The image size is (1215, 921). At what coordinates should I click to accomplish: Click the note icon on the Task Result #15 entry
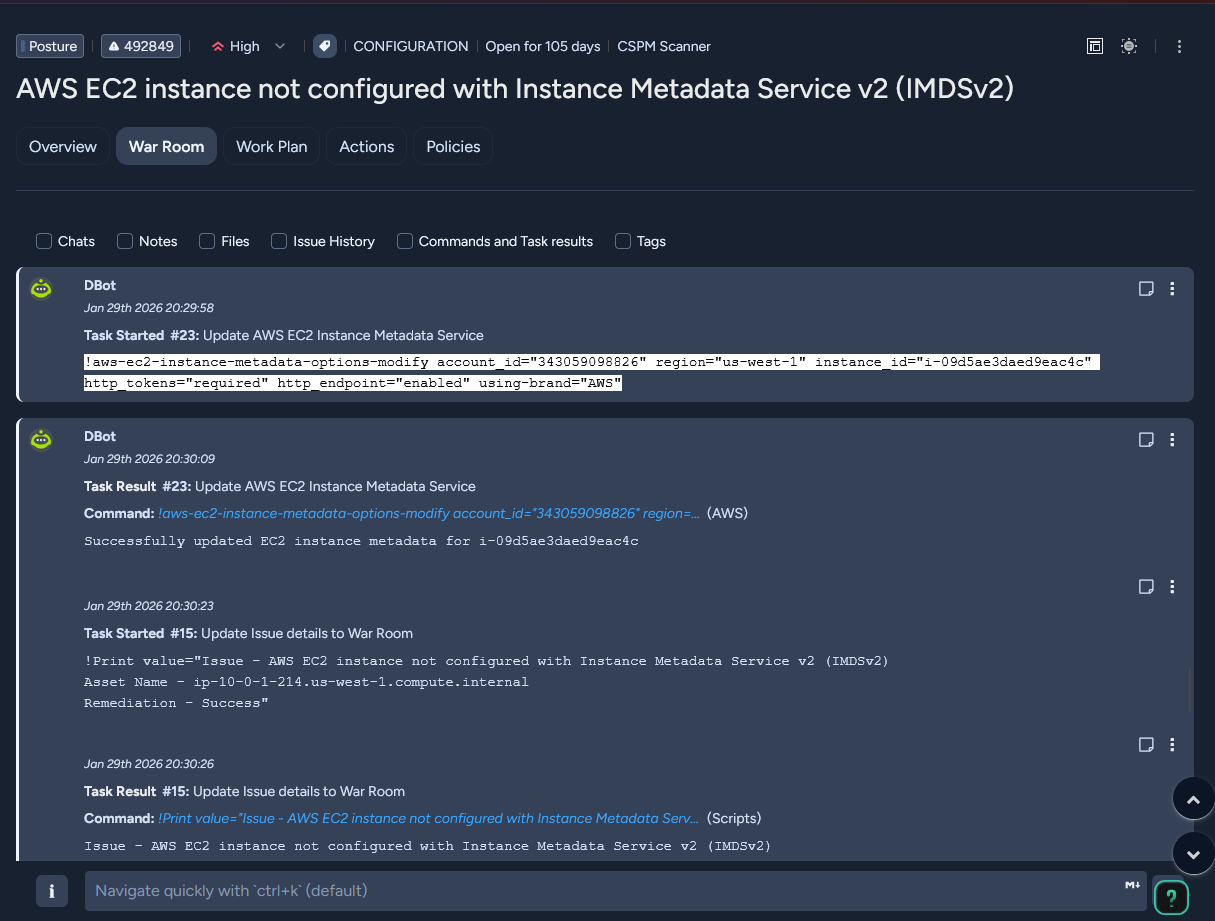[1146, 745]
